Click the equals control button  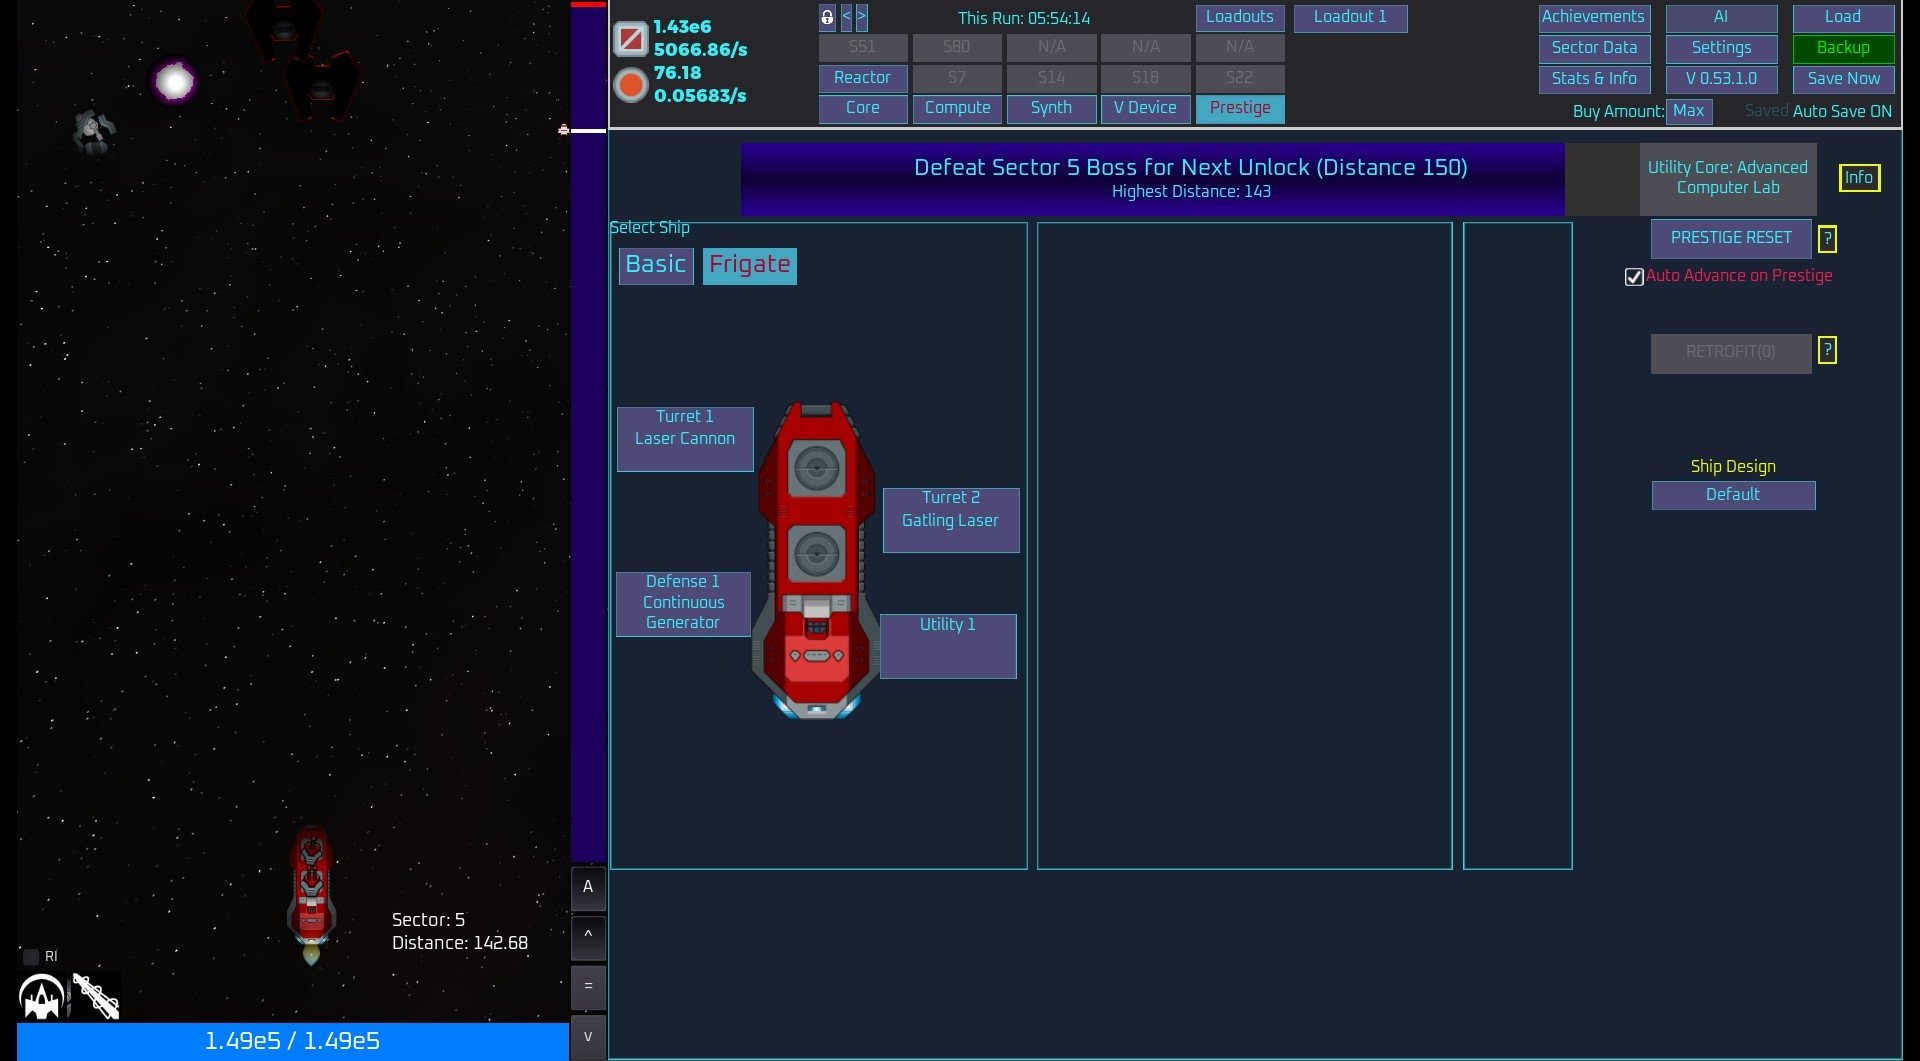588,986
